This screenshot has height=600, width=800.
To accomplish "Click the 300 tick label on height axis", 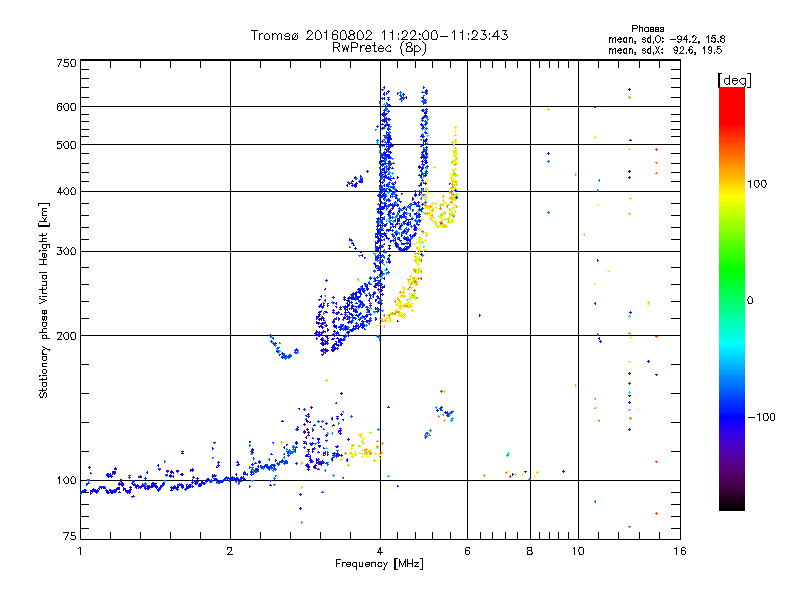I will coord(66,251).
